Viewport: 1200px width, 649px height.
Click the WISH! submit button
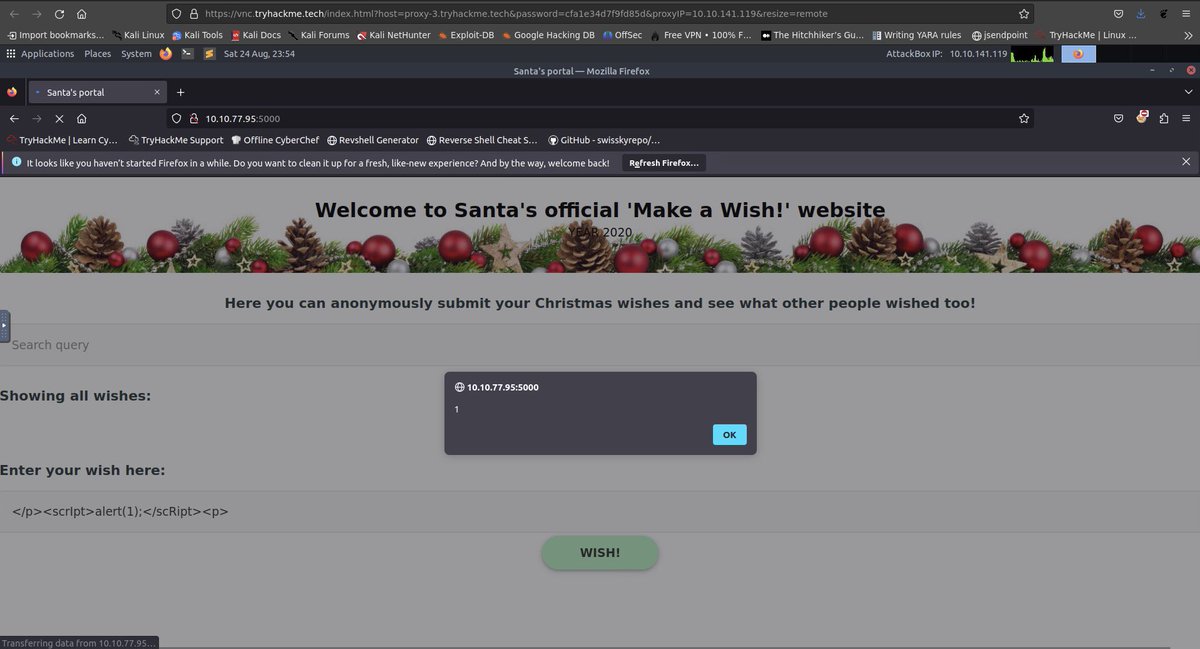click(x=600, y=553)
